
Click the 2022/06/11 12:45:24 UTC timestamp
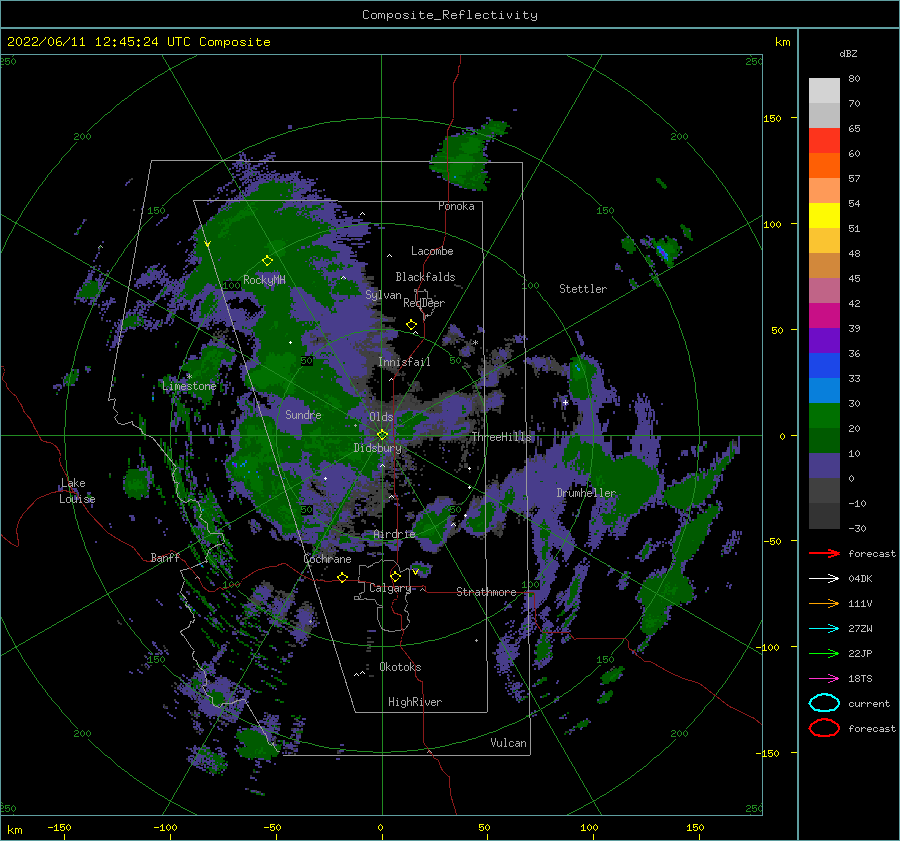click(139, 41)
